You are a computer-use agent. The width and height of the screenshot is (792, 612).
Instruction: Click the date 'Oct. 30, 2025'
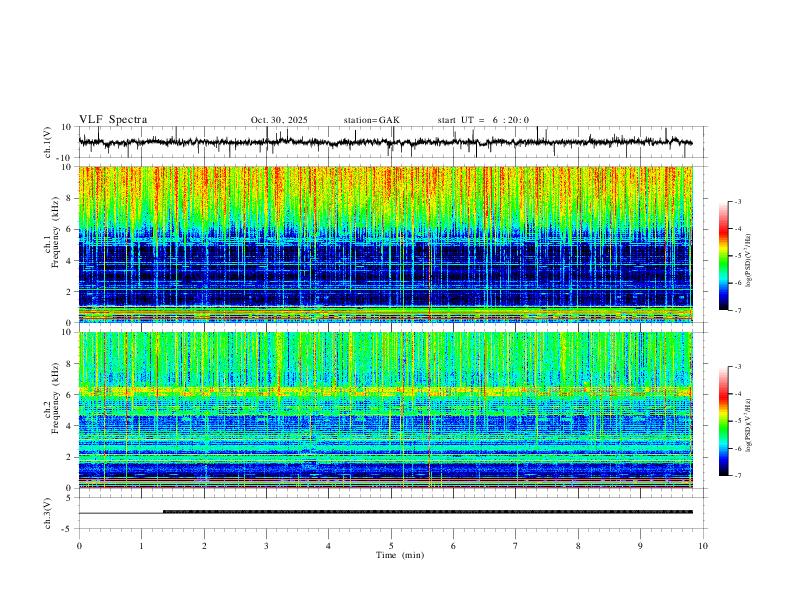[279, 120]
